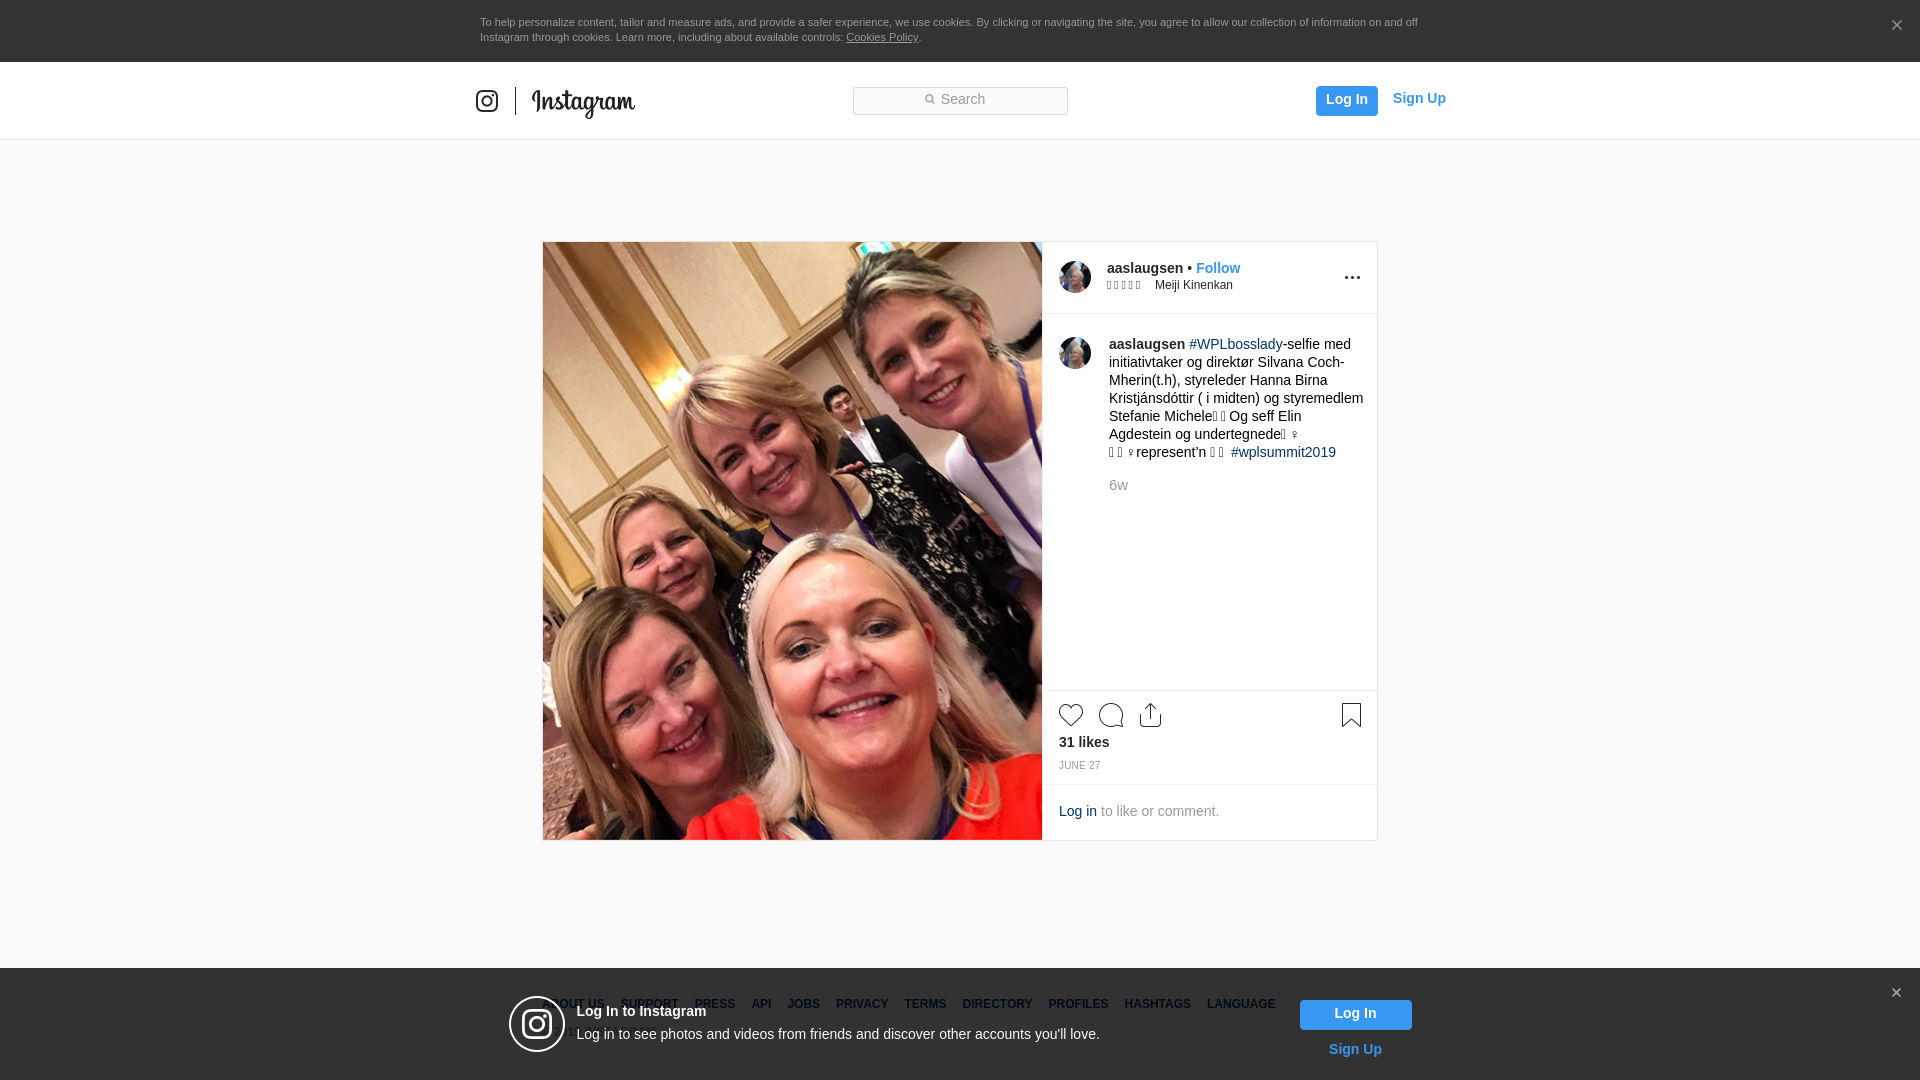
Task: Click the comment bubble icon
Action: tap(1111, 715)
